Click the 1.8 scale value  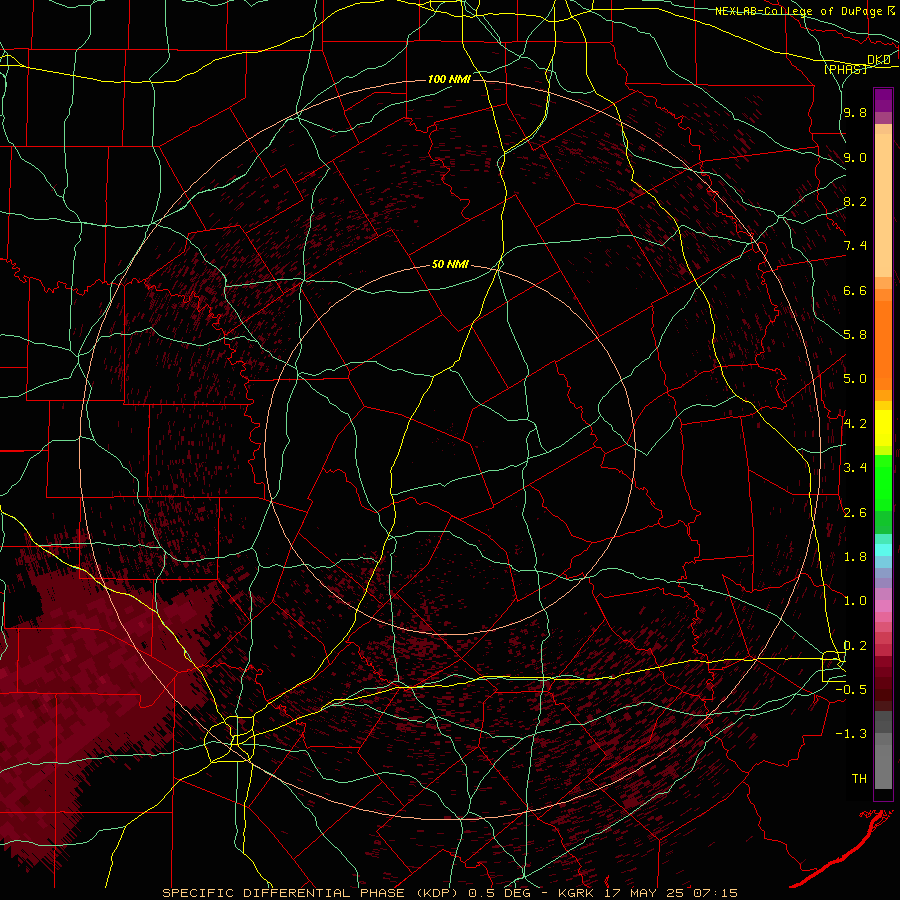(x=855, y=557)
